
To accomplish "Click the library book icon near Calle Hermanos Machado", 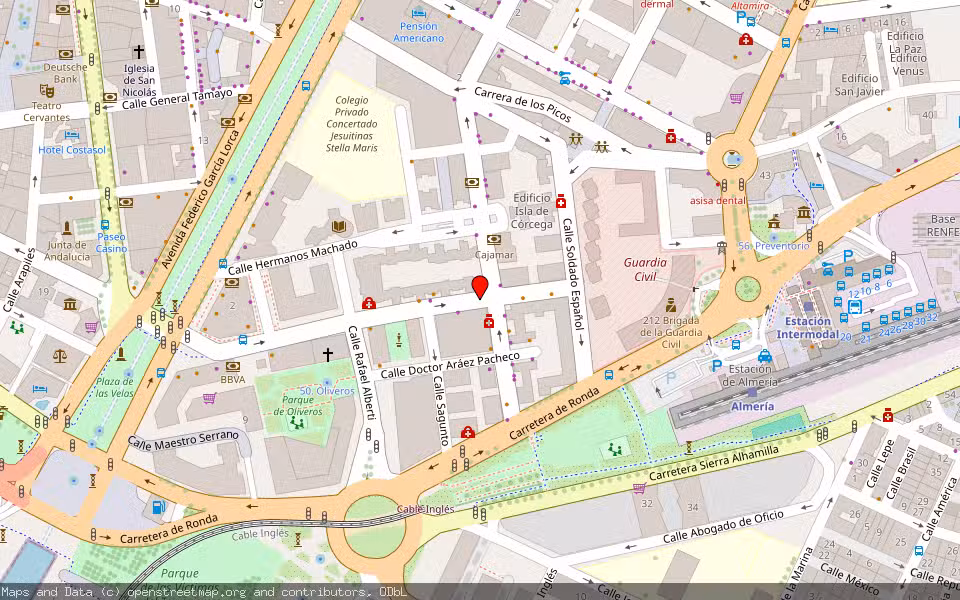I will click(339, 227).
